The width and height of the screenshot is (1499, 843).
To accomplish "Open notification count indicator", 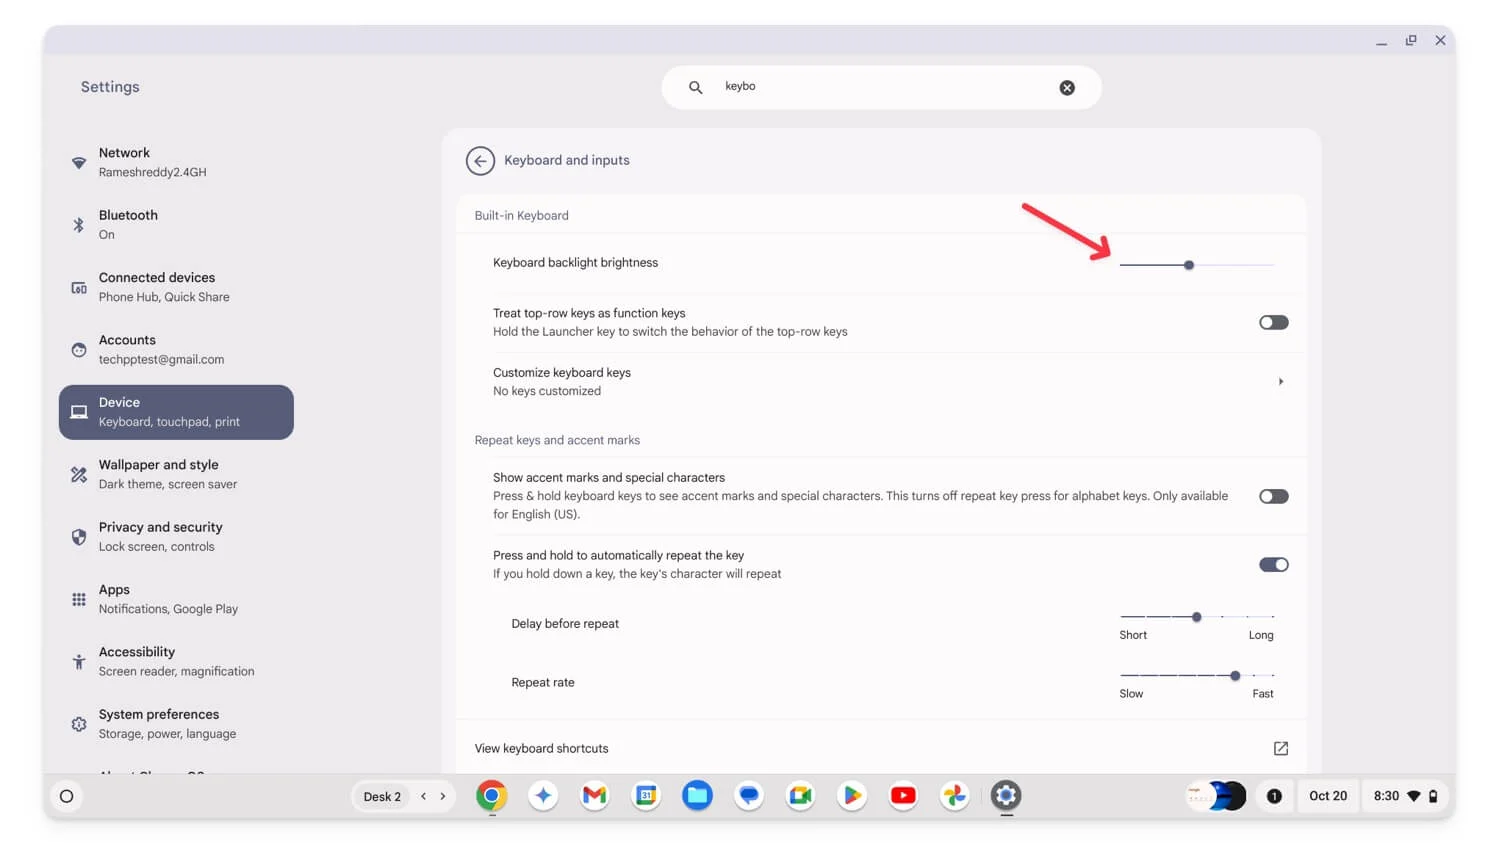I will click(1274, 797).
